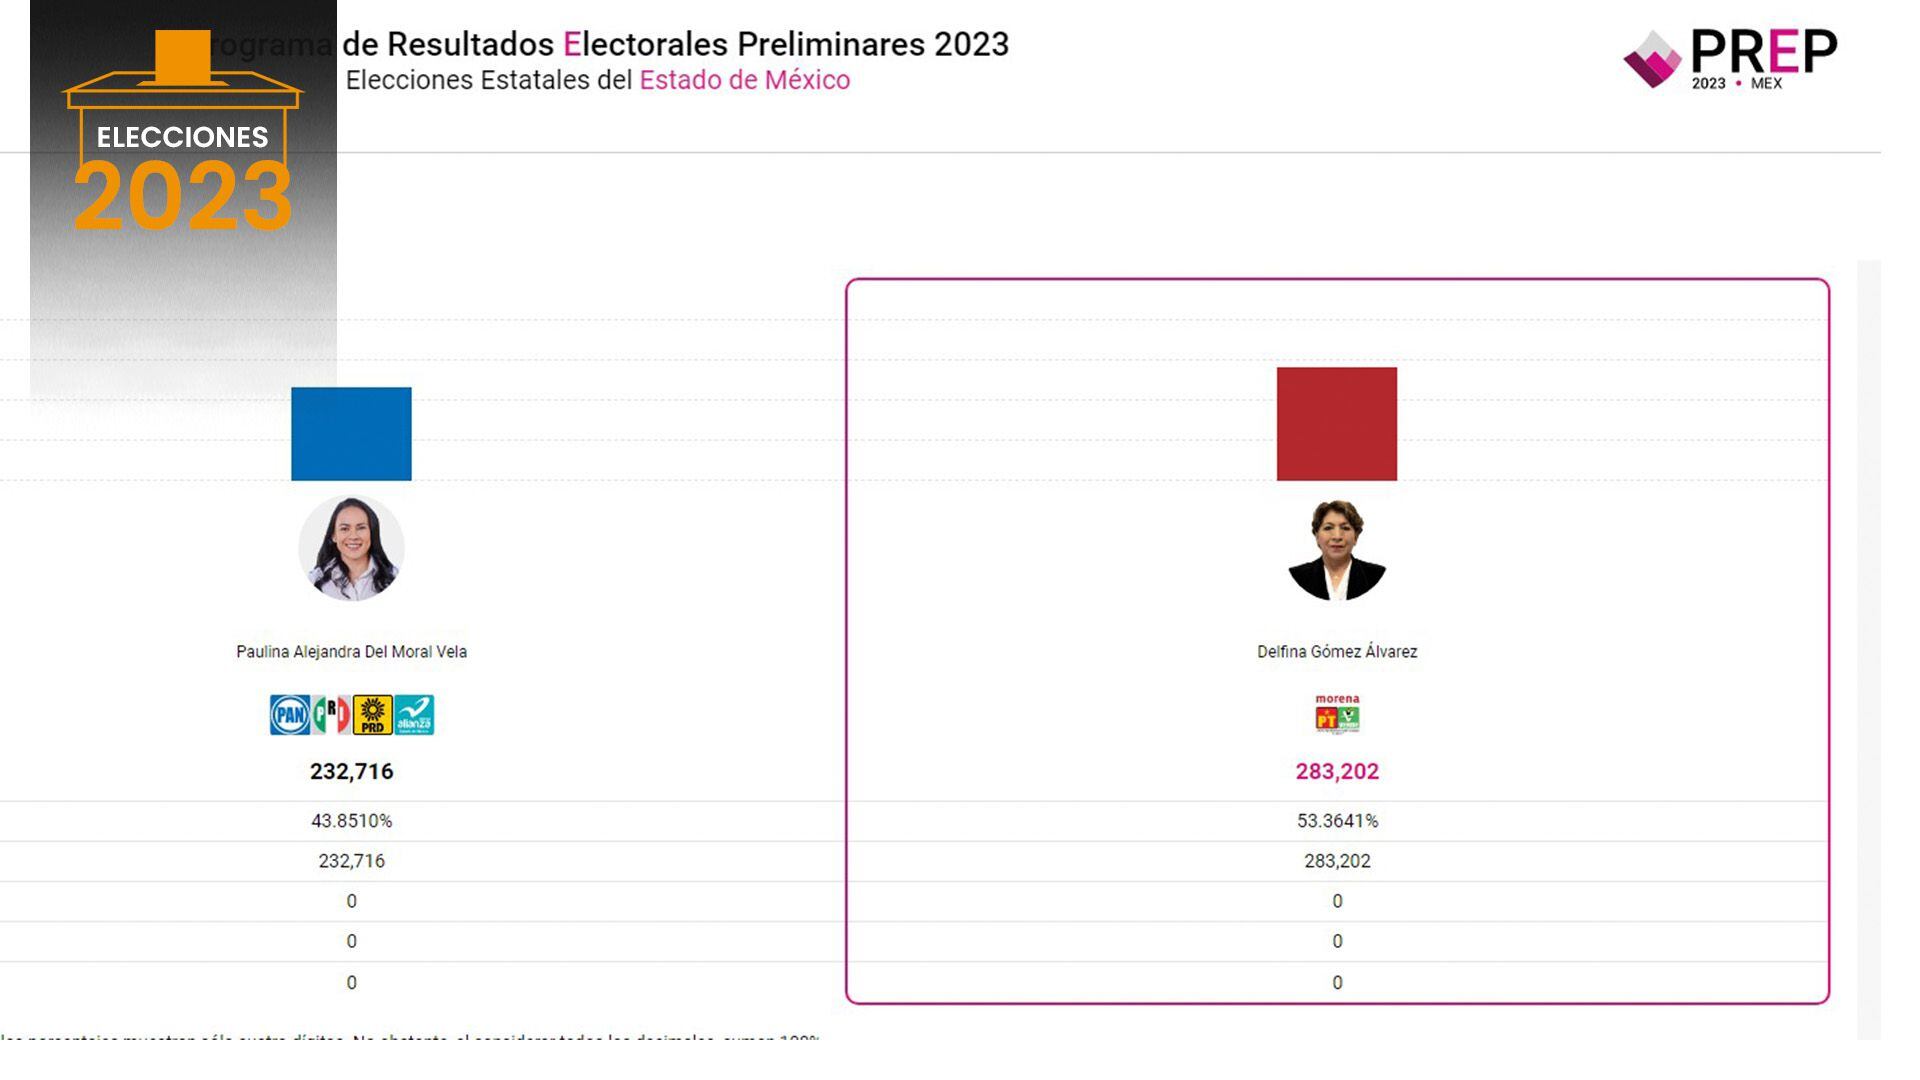The image size is (1920, 1080).
Task: Click the blue vote bar
Action: click(x=351, y=434)
